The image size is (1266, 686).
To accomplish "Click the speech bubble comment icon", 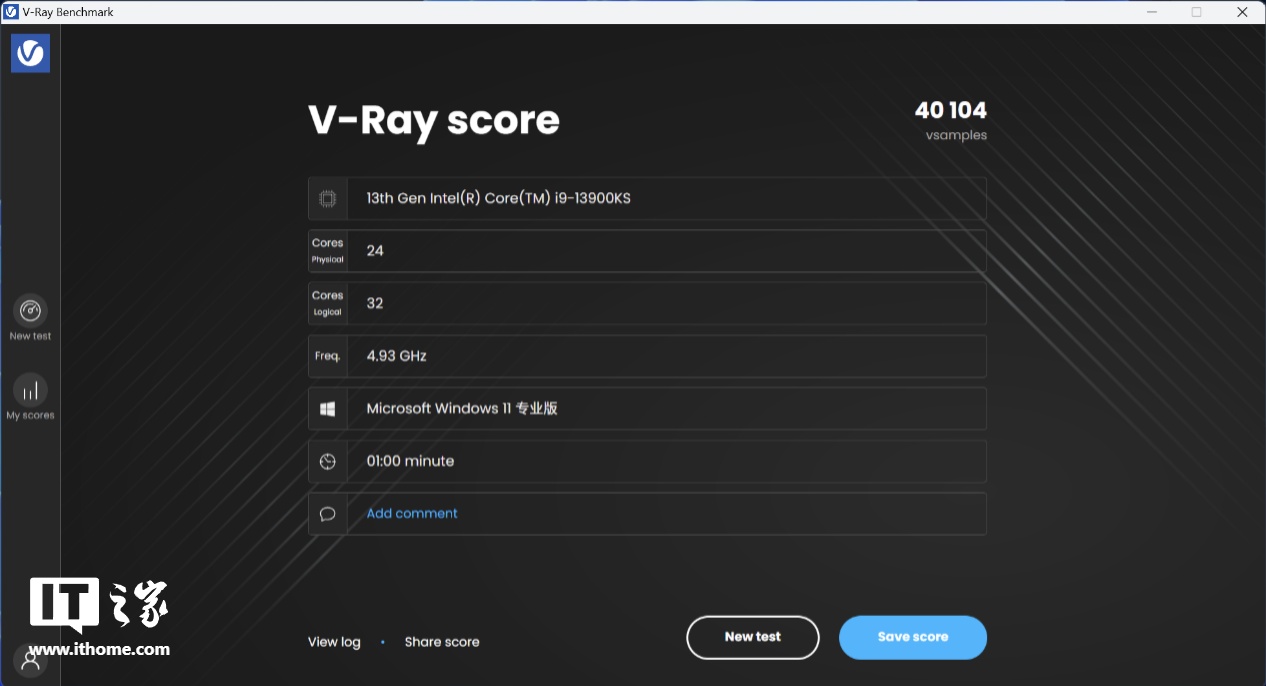I will point(327,514).
